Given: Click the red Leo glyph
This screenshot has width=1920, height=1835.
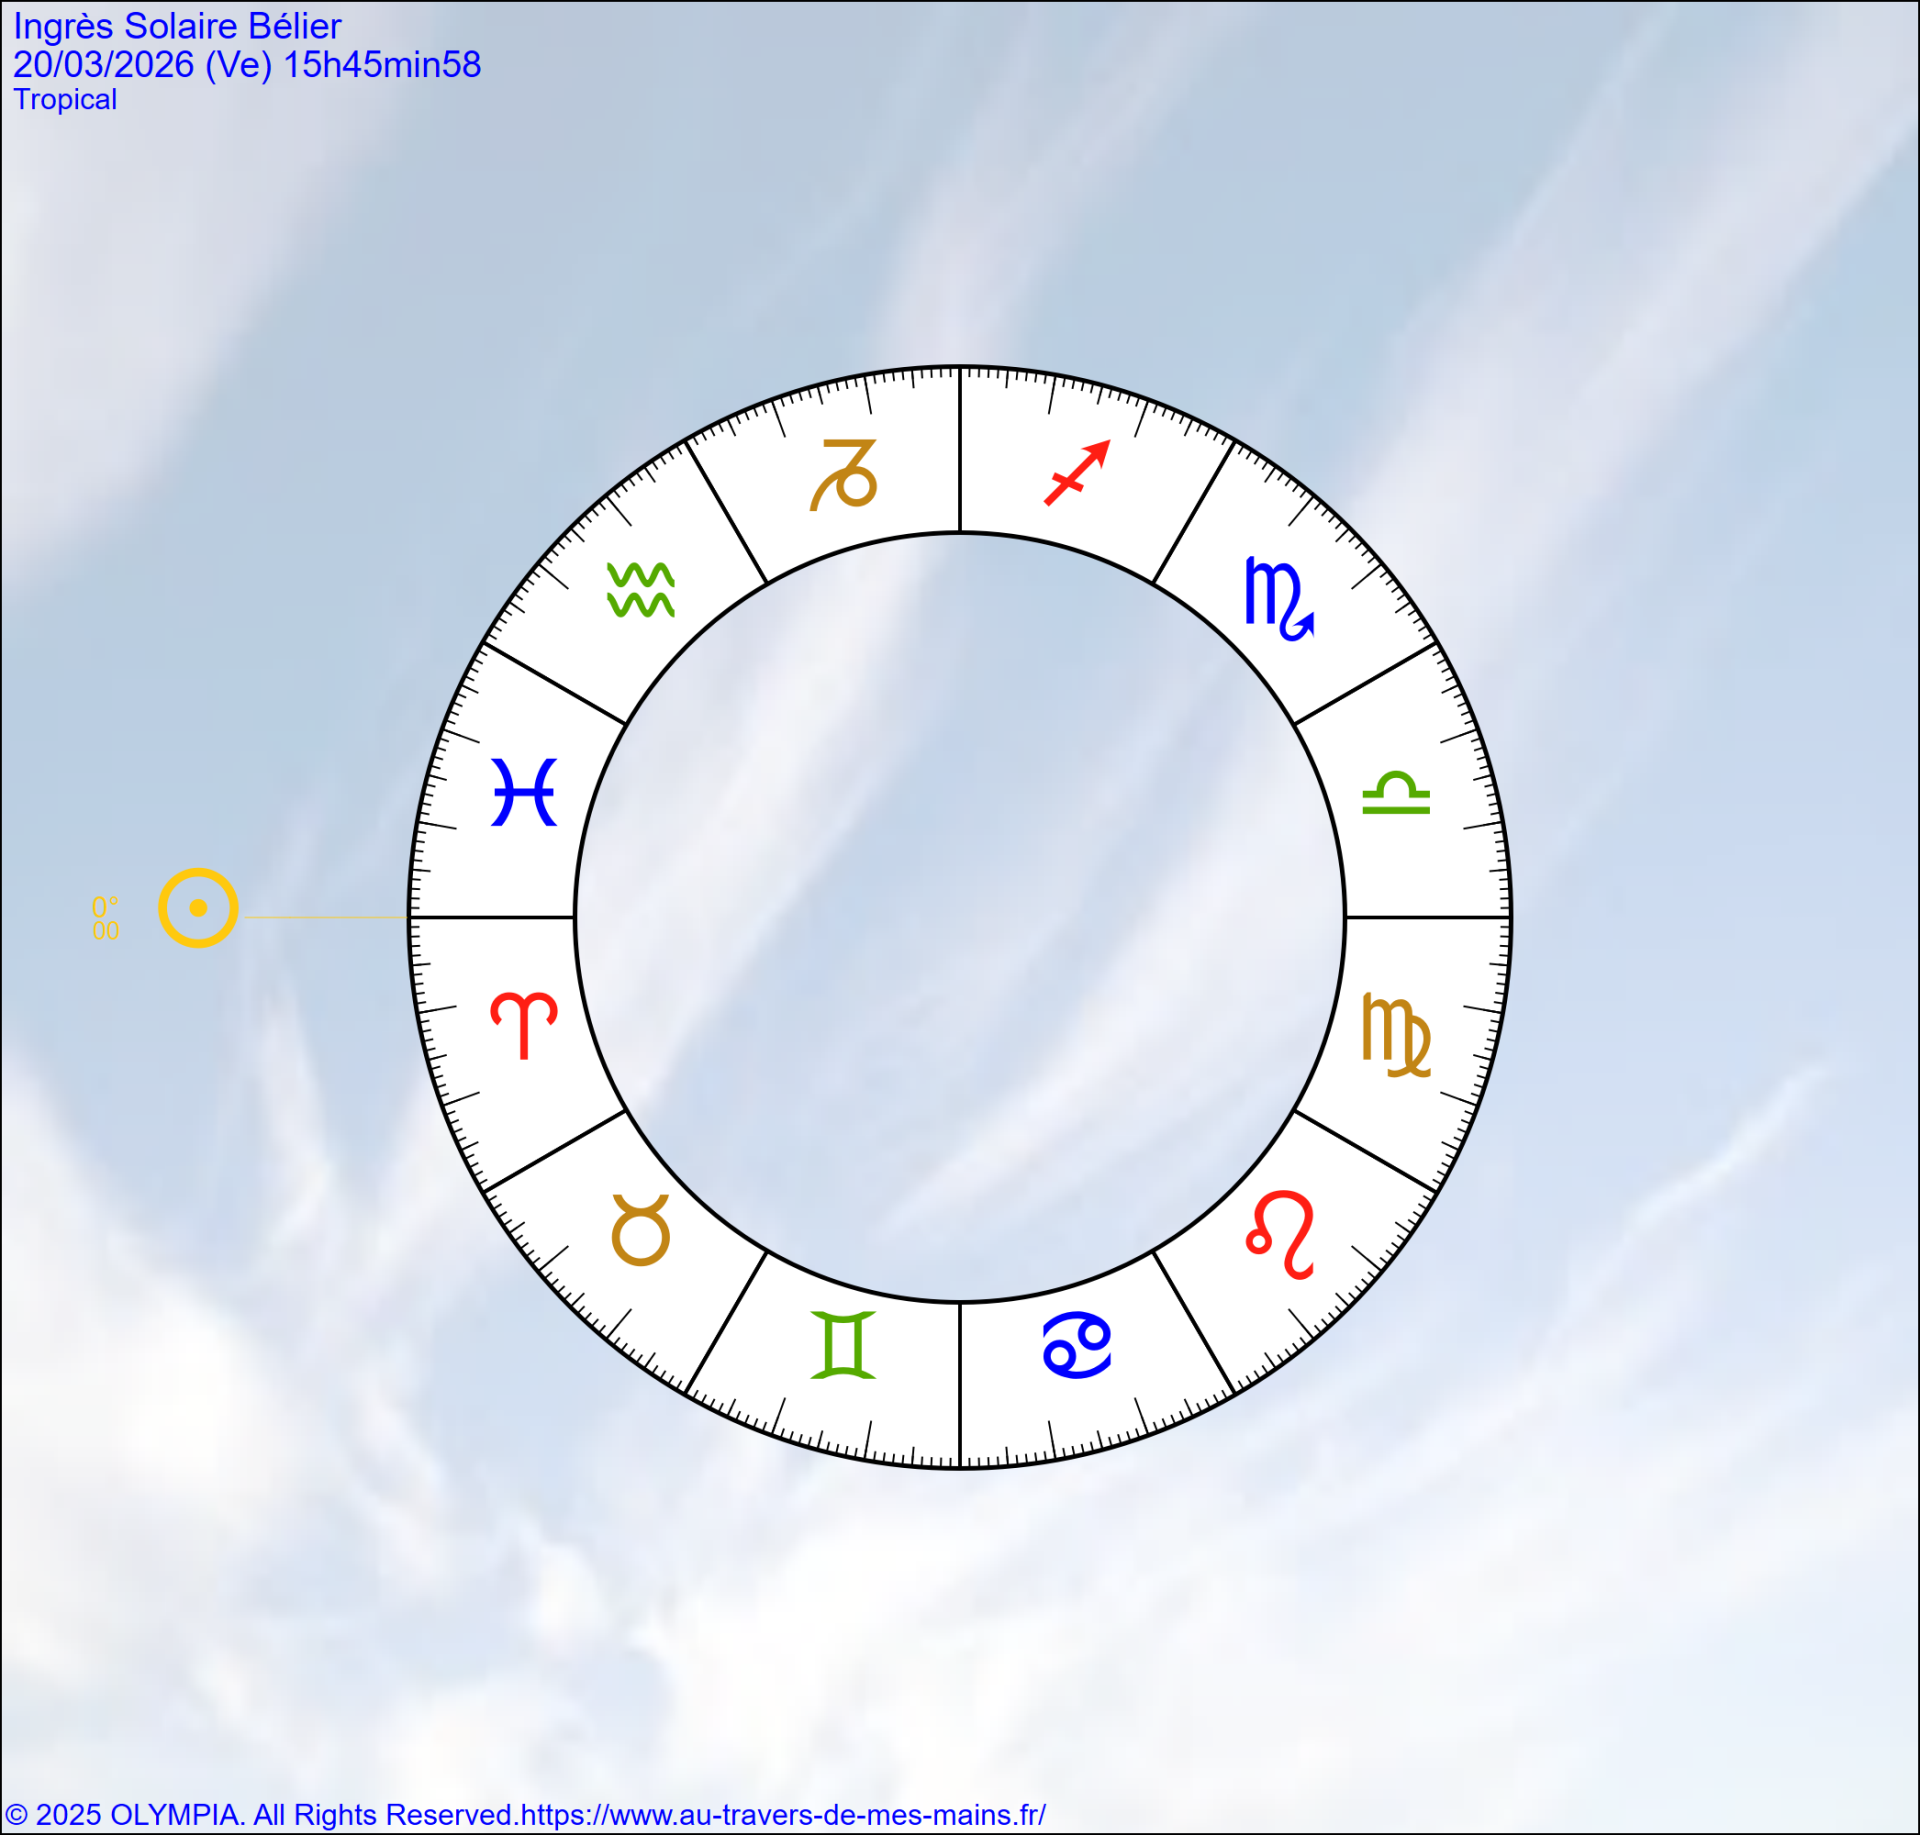Looking at the screenshot, I should [1280, 1233].
